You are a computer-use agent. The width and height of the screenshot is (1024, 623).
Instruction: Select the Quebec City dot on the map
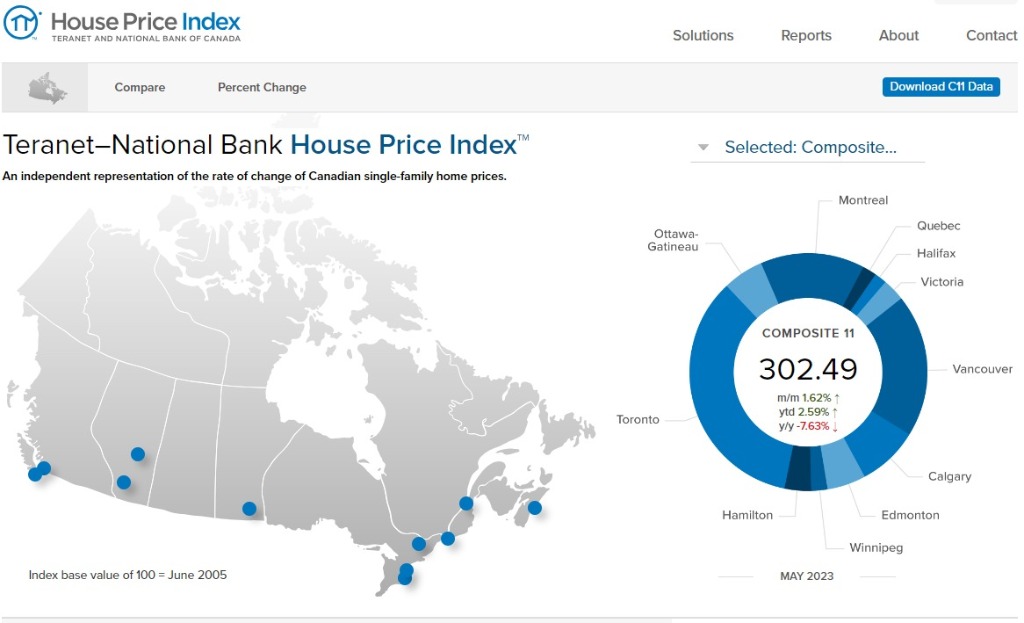tap(466, 503)
